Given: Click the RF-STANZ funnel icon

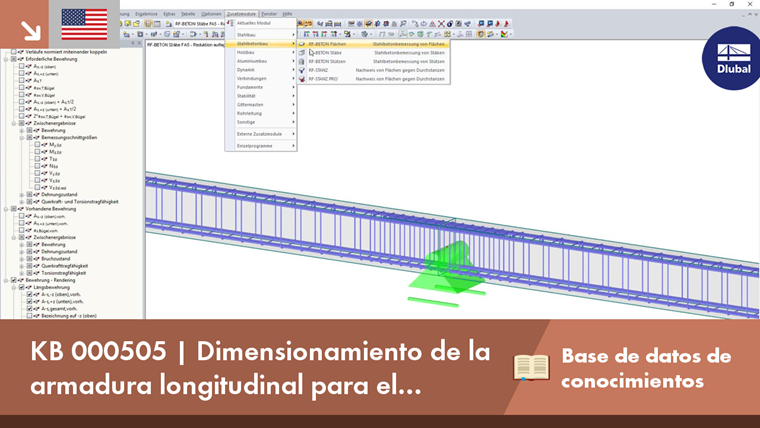Looking at the screenshot, I should coord(302,70).
